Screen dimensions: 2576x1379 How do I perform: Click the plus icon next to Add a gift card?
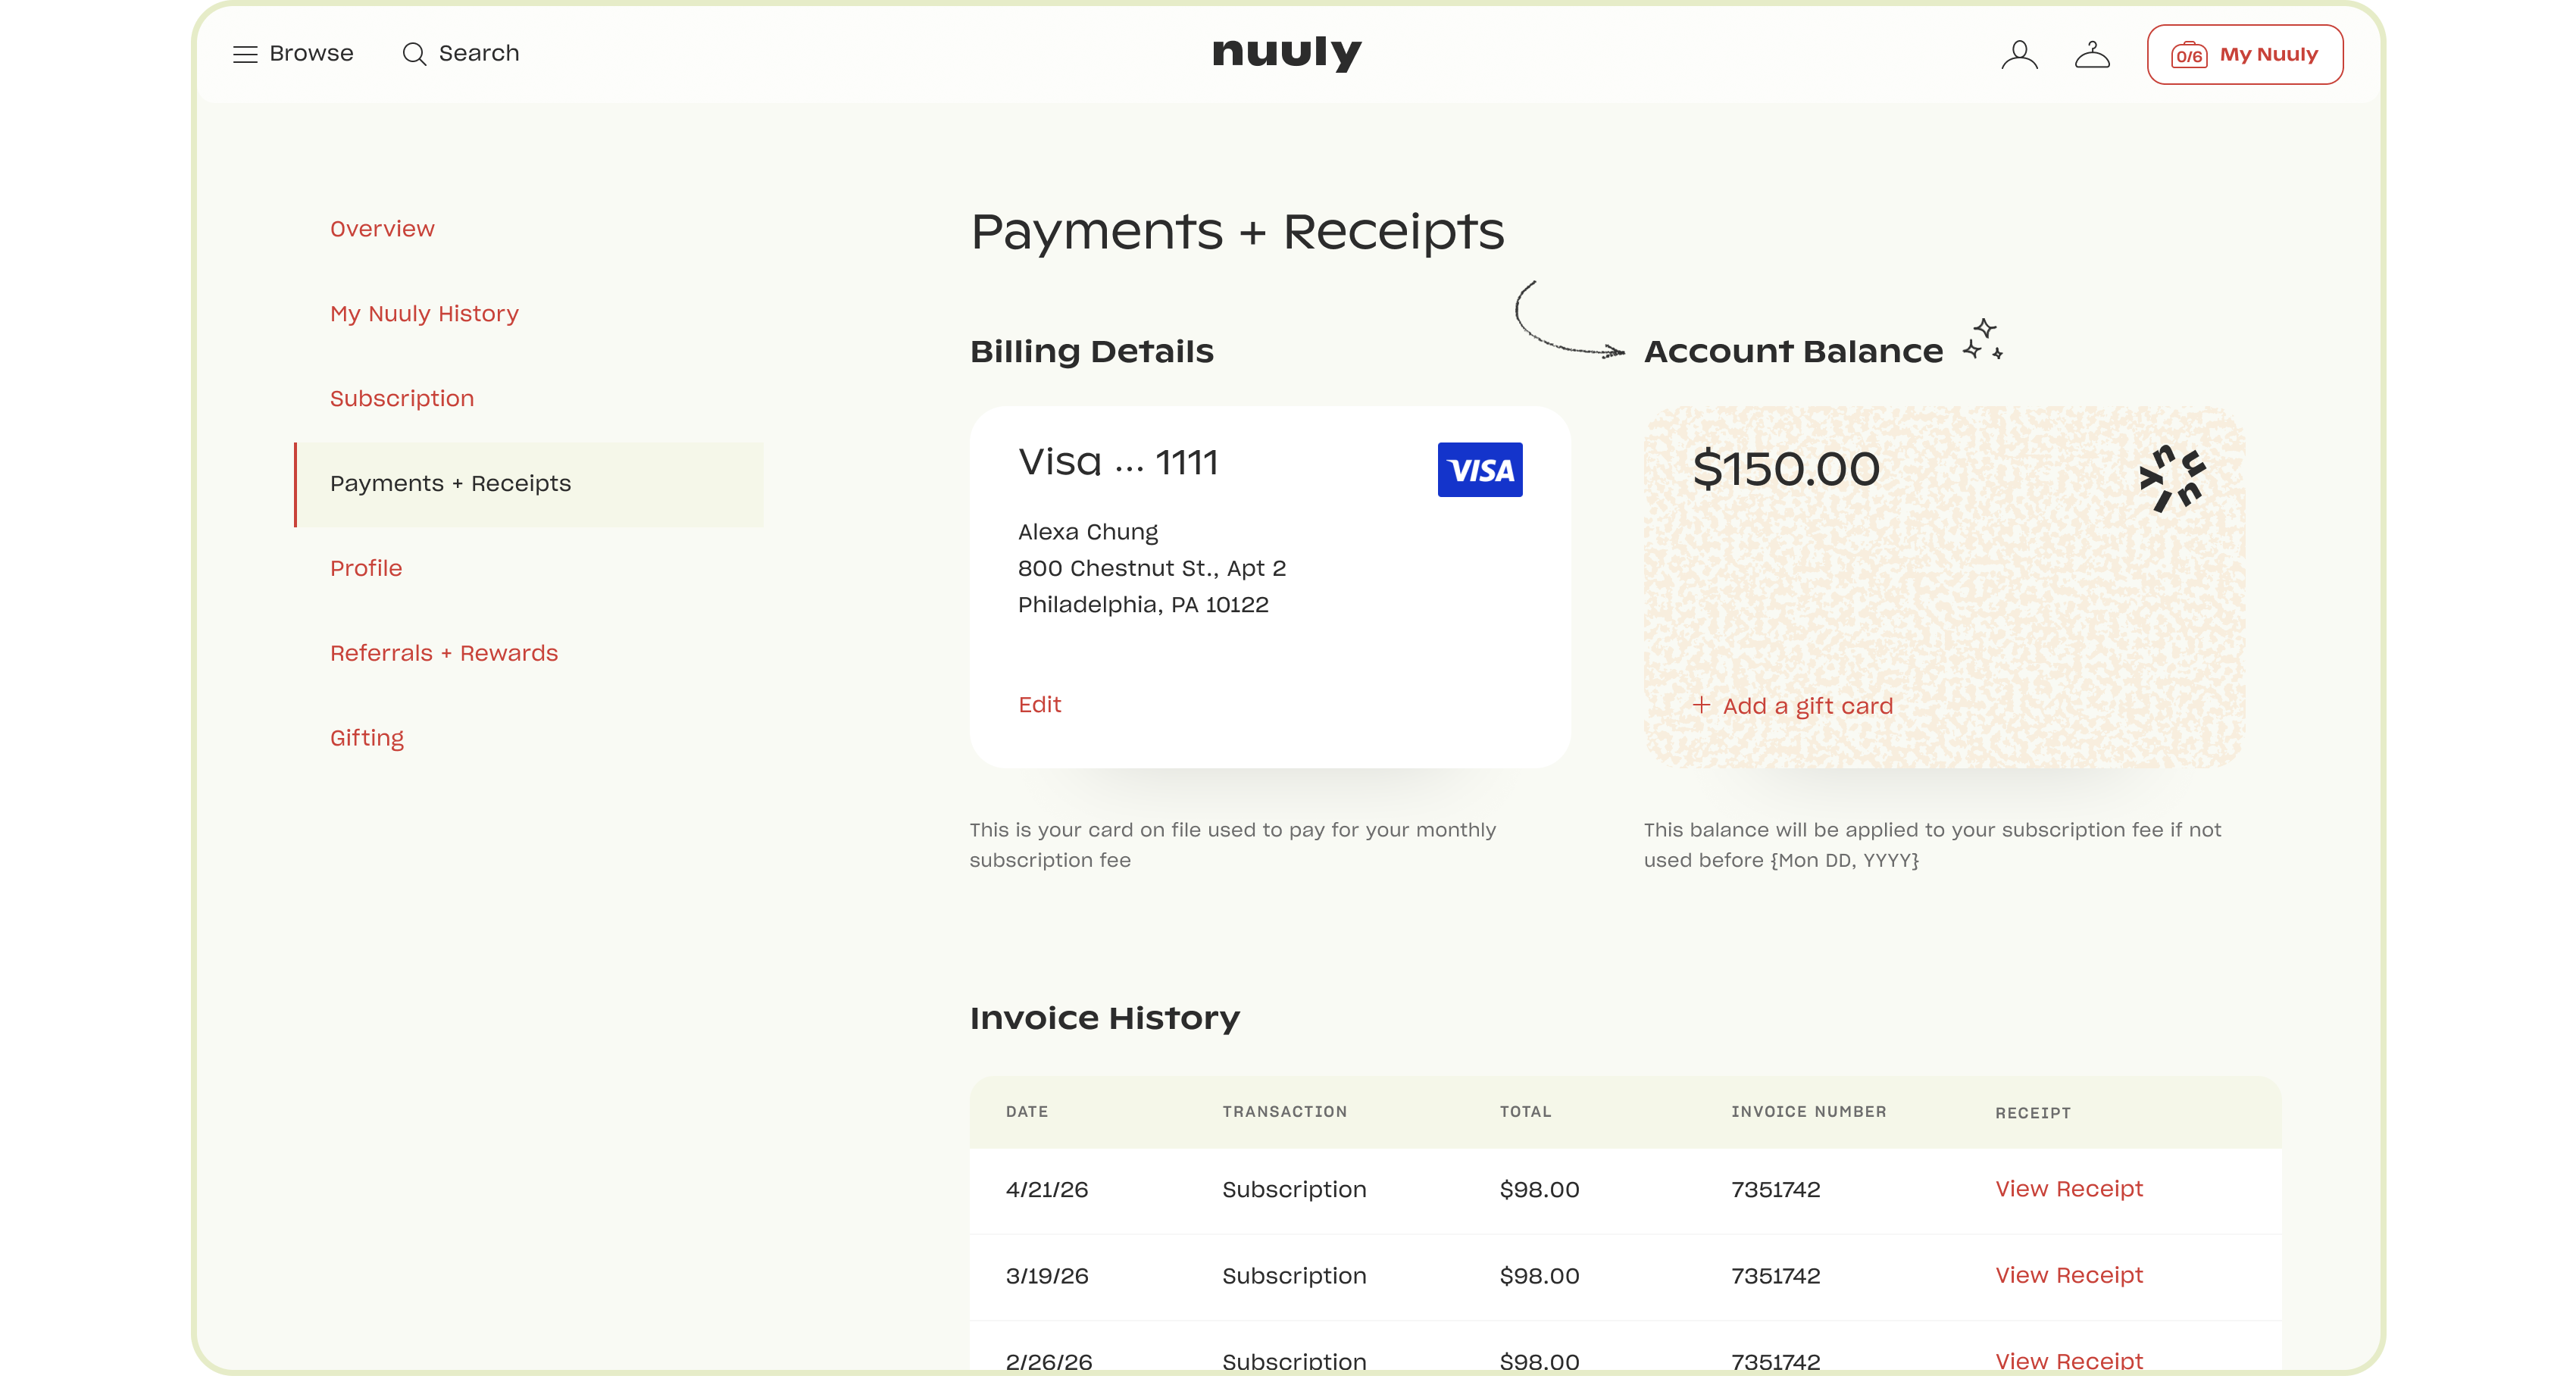(1700, 705)
